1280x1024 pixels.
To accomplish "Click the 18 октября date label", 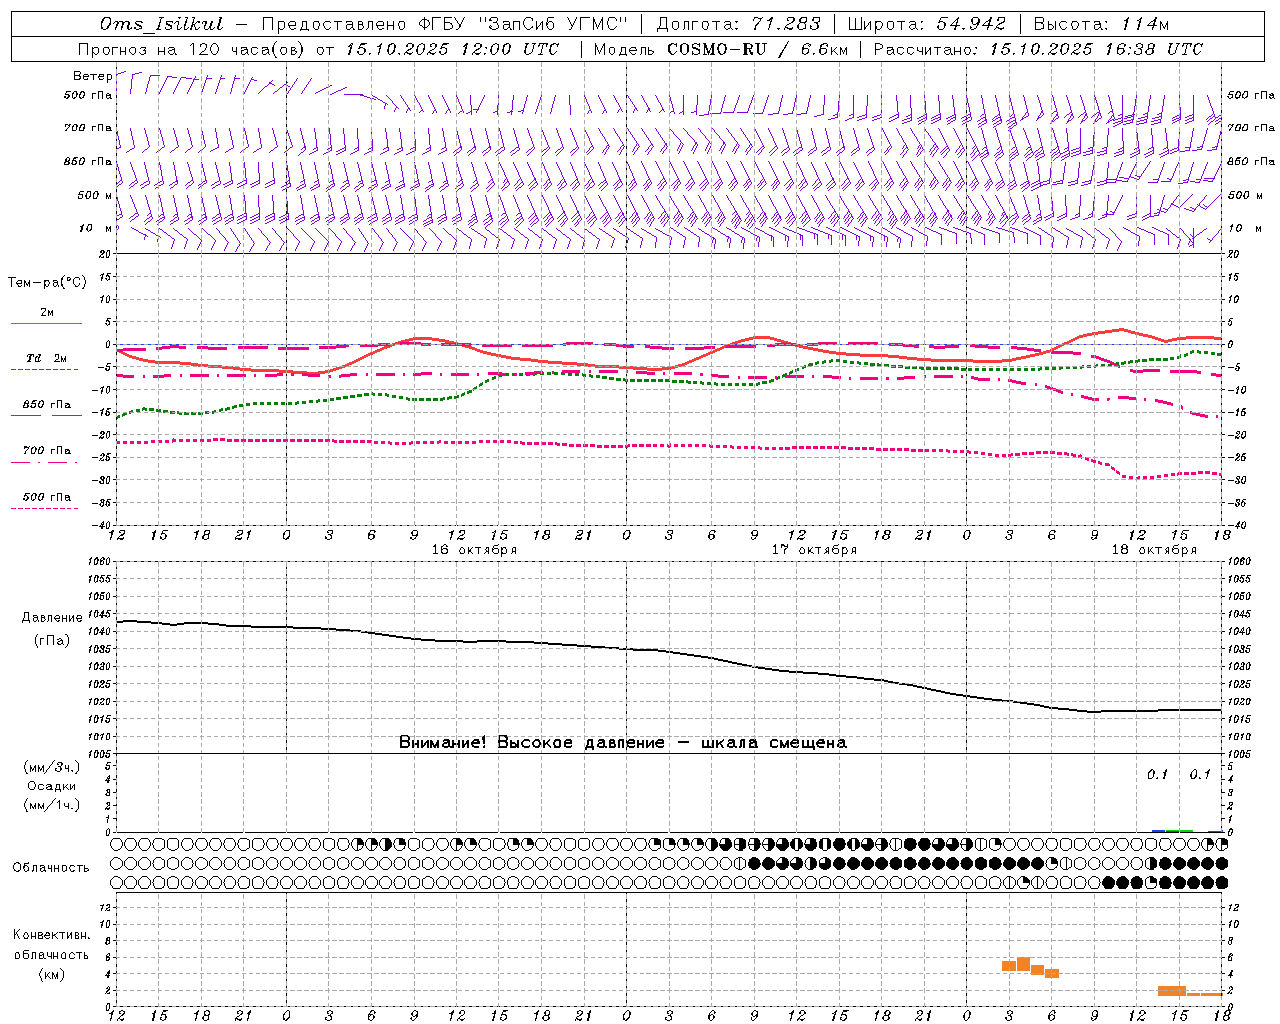I will (1154, 550).
